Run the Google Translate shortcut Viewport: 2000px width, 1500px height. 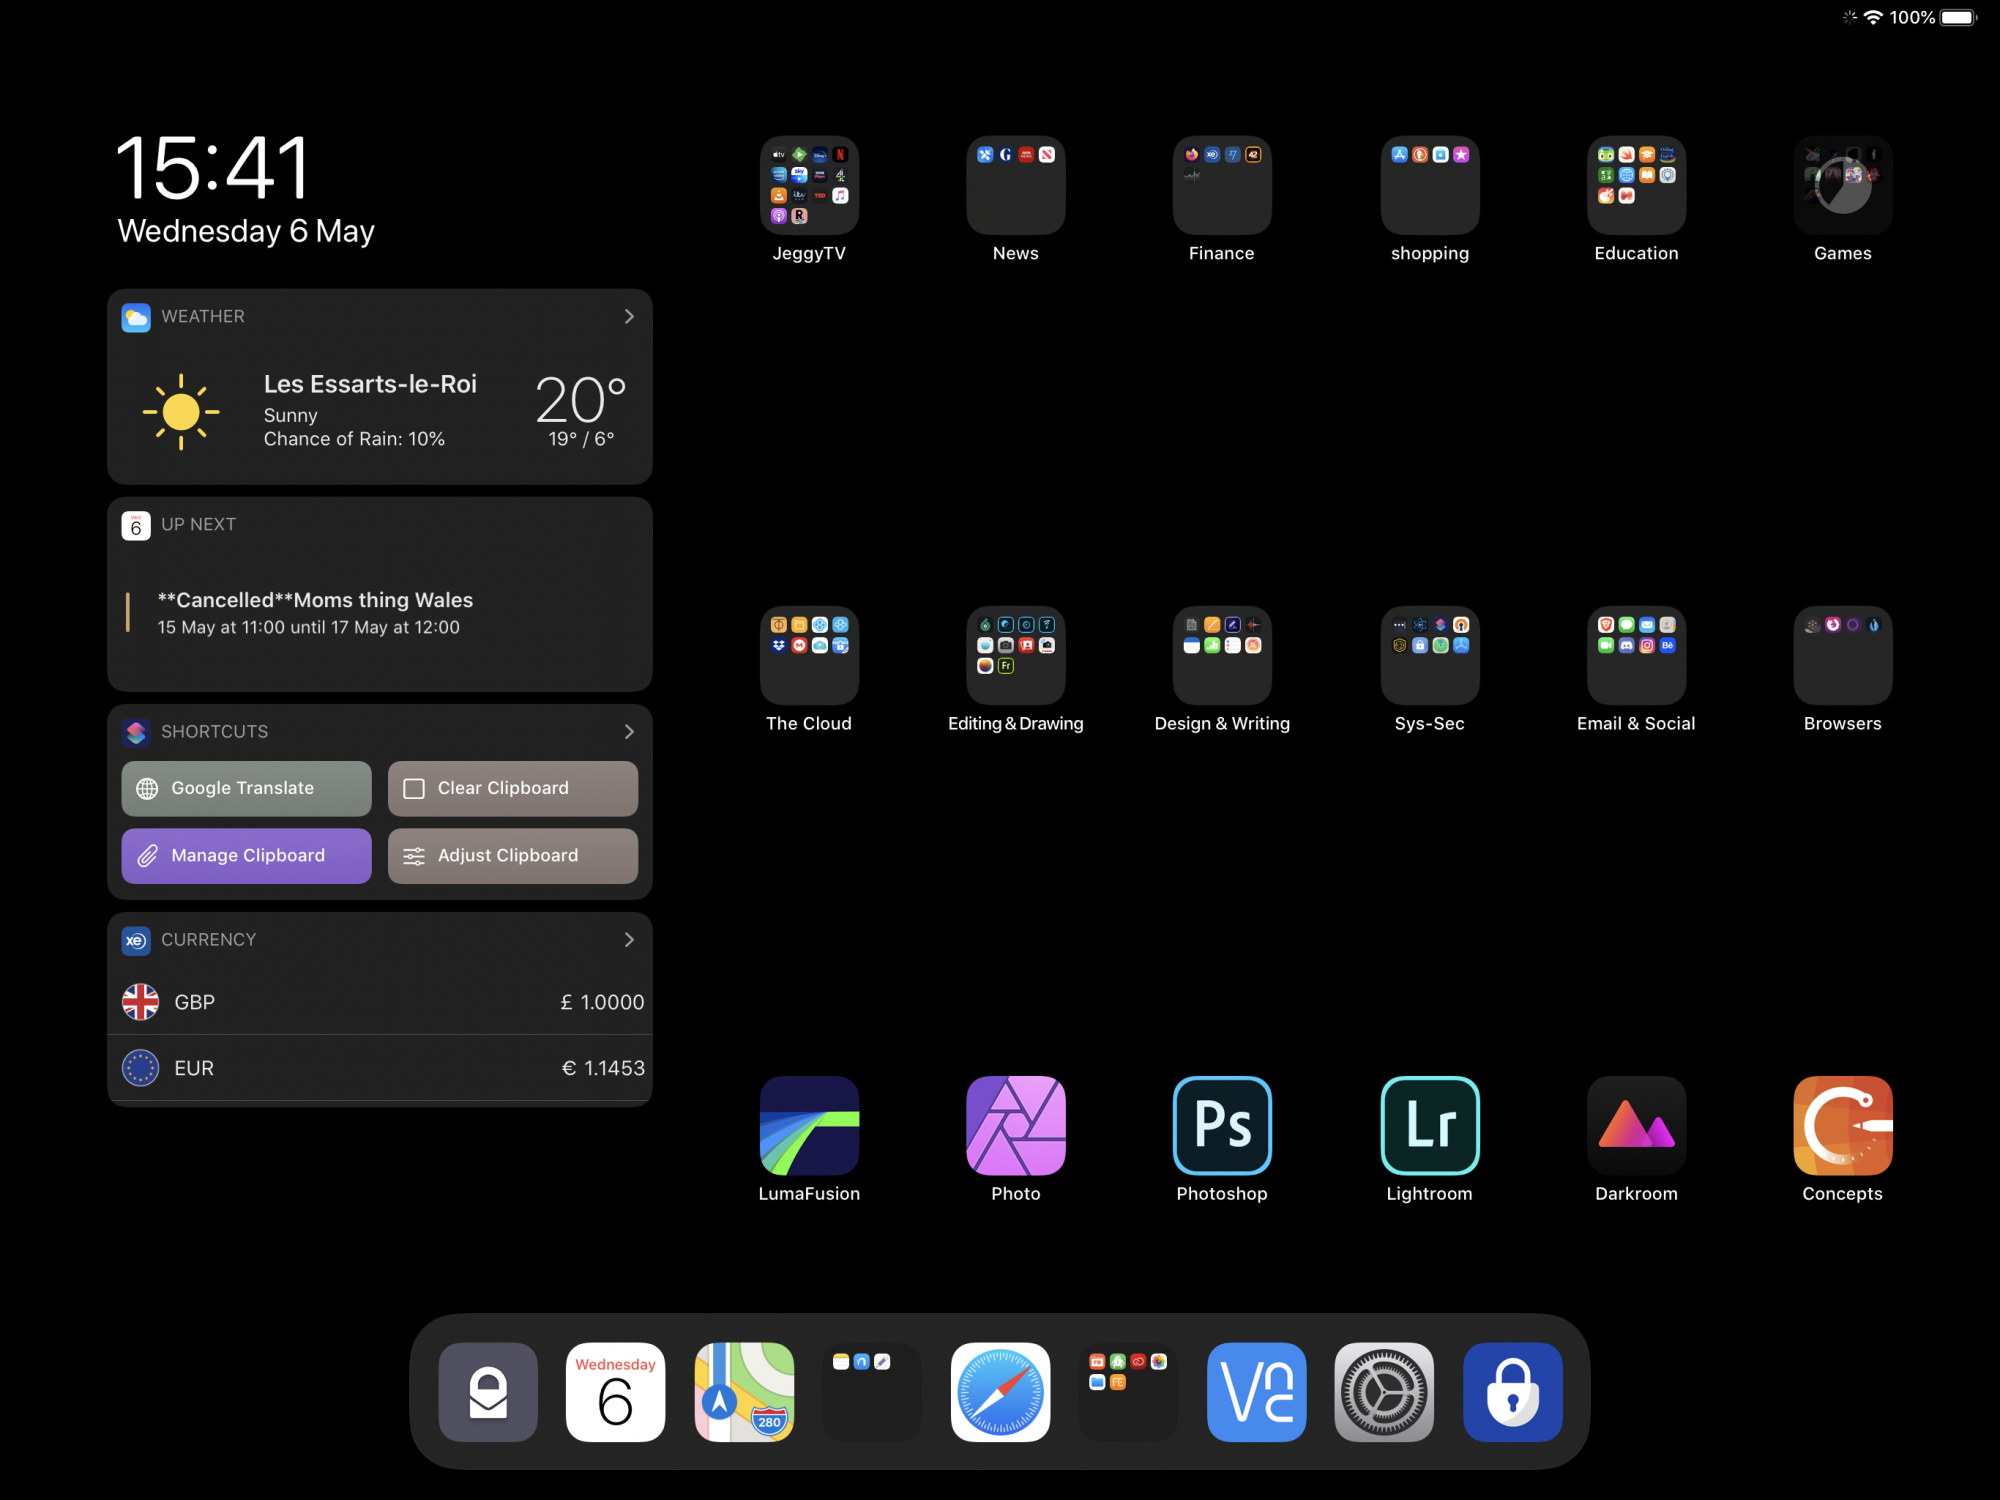pyautogui.click(x=246, y=788)
